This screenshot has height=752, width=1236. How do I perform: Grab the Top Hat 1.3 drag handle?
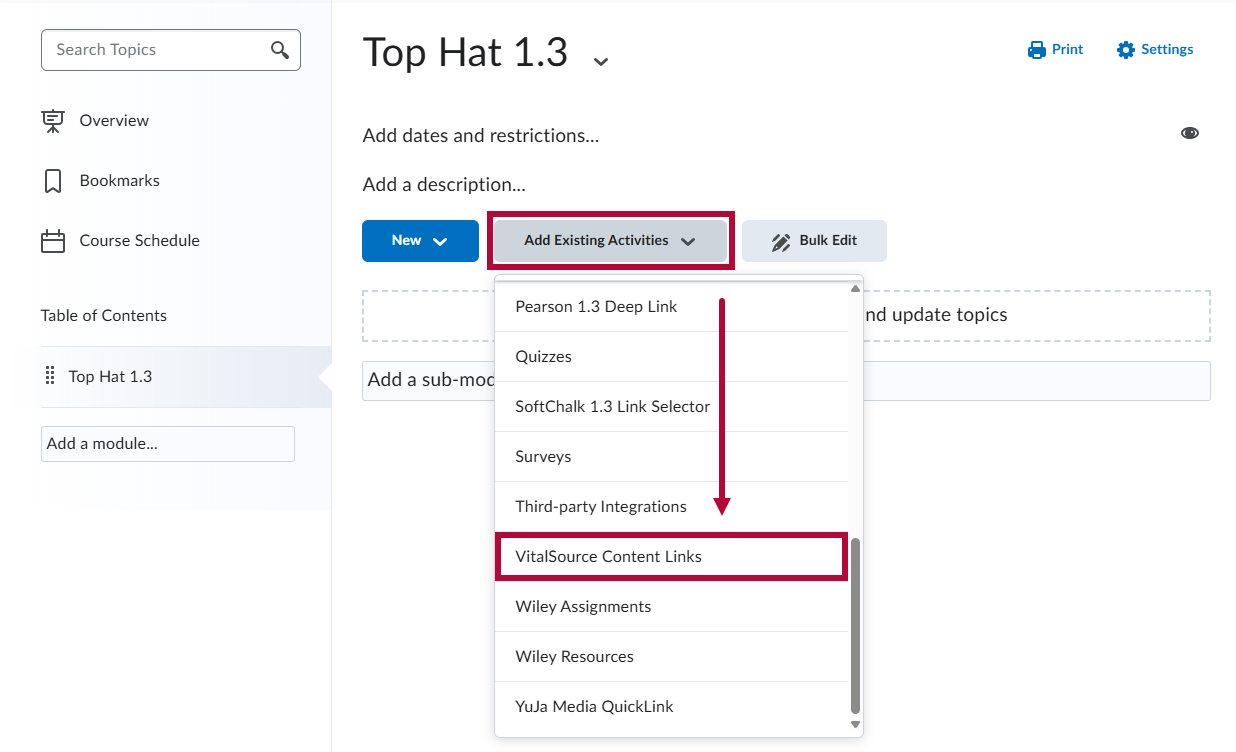(x=50, y=376)
